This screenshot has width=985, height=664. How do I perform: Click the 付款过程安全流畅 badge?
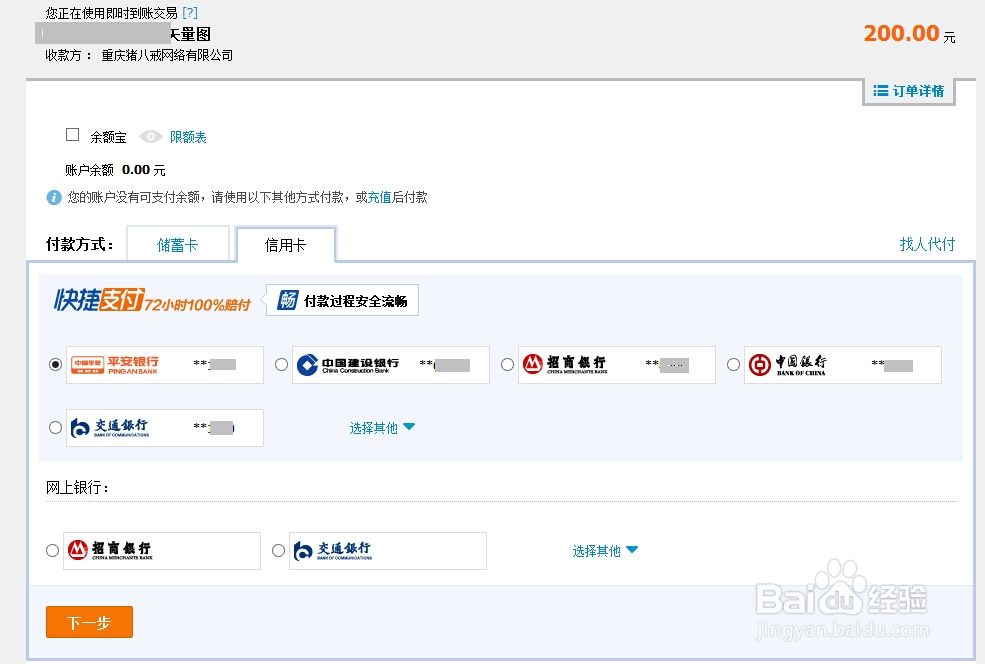pos(342,299)
